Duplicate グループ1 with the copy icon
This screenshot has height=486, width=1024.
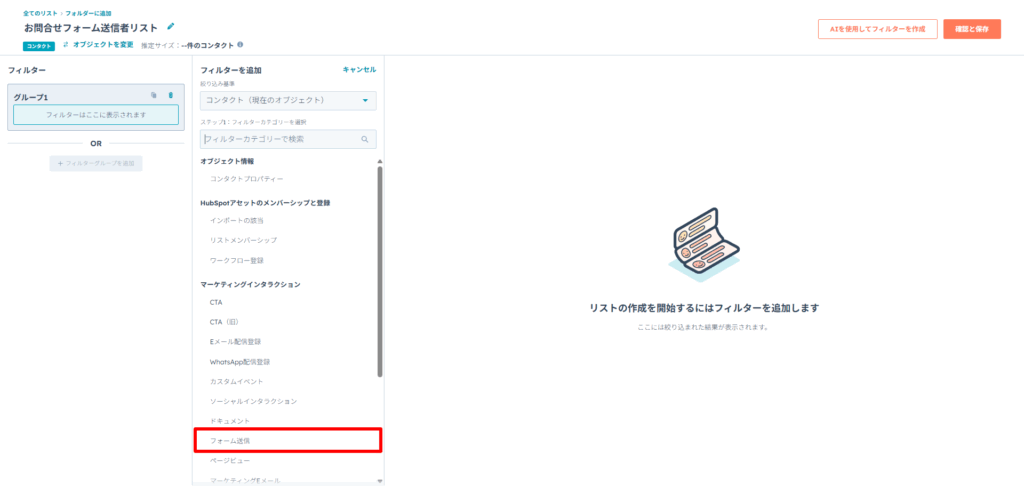pos(153,95)
